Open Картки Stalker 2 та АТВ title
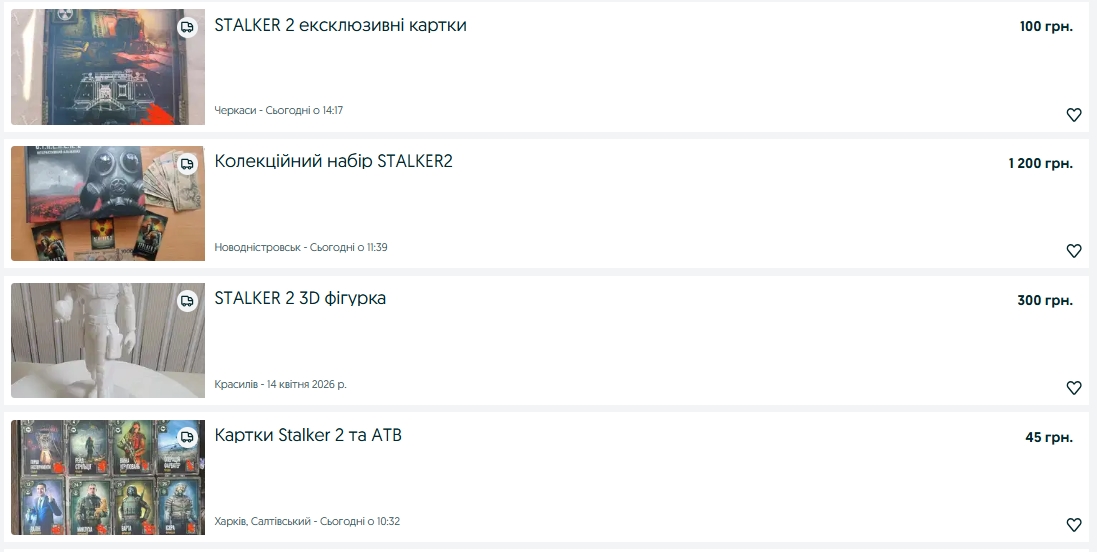The image size is (1097, 552). 308,435
